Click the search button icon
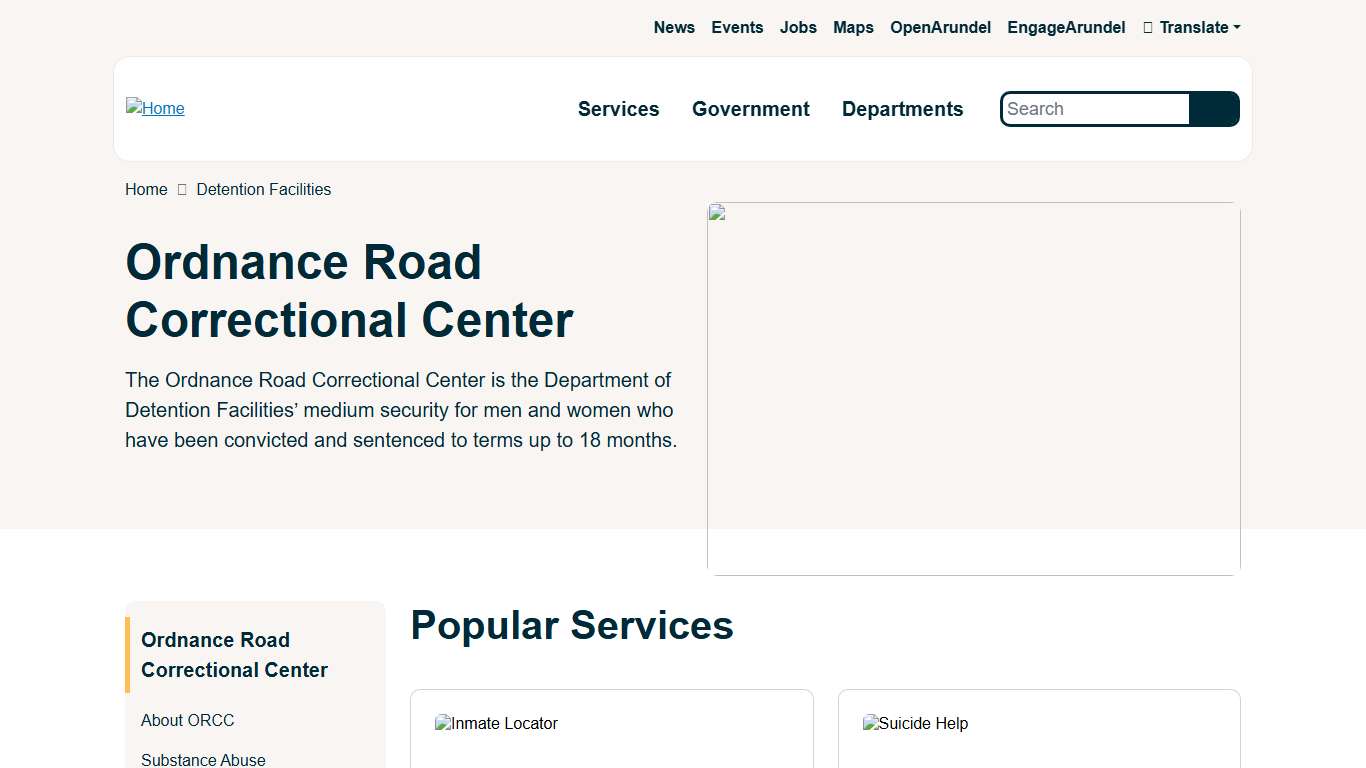The width and height of the screenshot is (1366, 768). point(1214,109)
